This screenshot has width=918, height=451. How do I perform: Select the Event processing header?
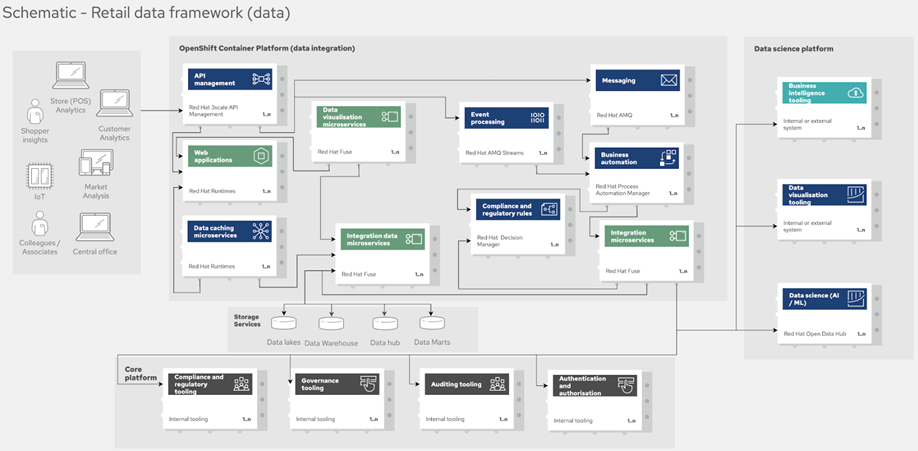[x=508, y=118]
